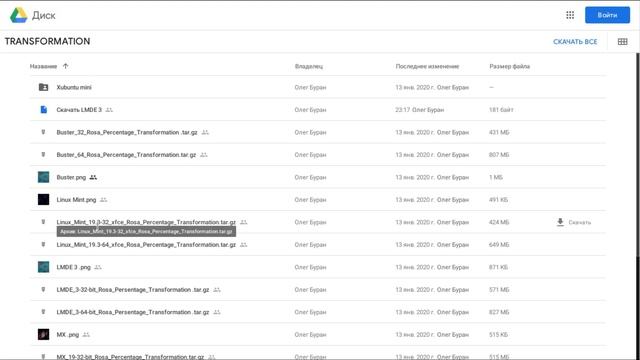Click shared icon next to LMDE_3-64-bit archive
Viewport: 640px width, 360px height.
click(x=217, y=312)
